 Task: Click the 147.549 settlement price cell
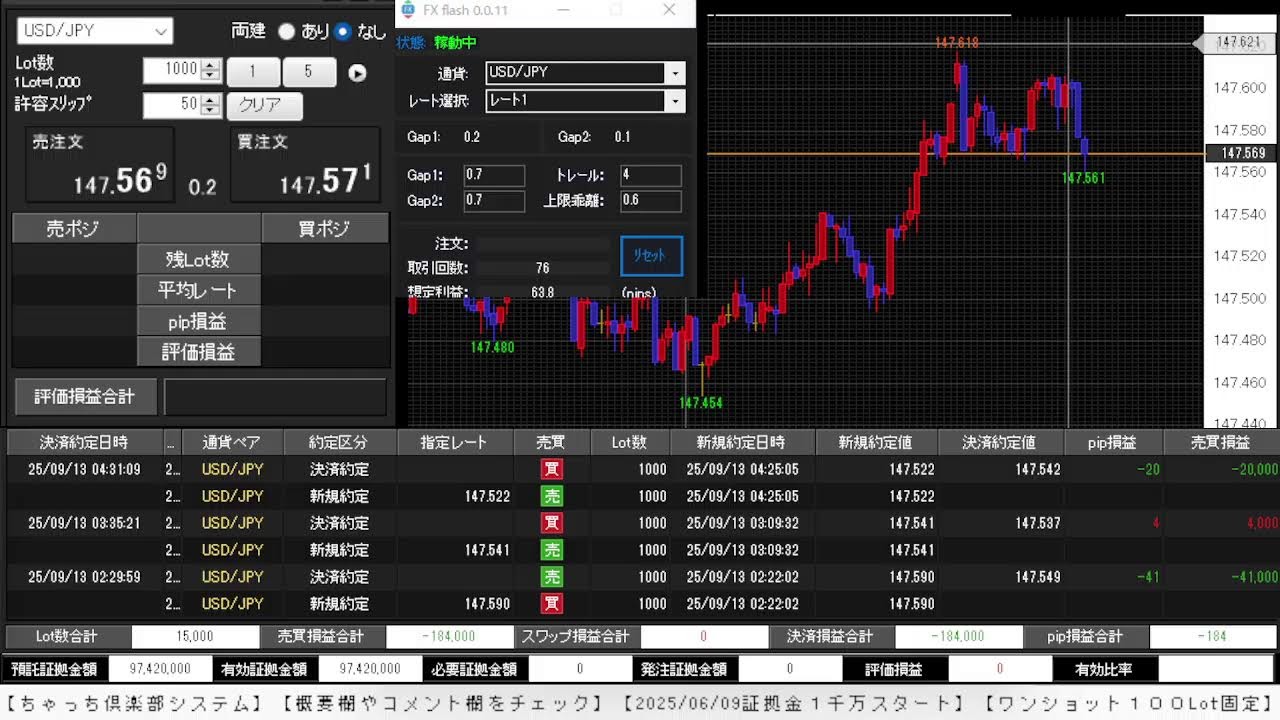click(1000, 577)
